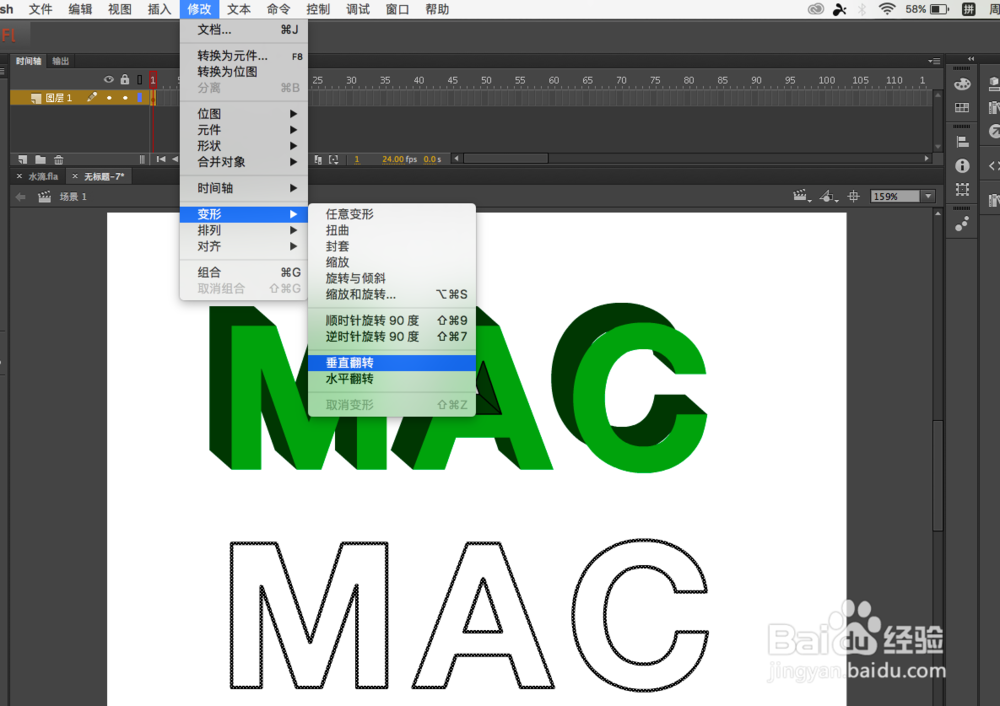Toggle lock all layers padlock icon
Viewport: 1000px width, 706px height.
(x=125, y=80)
